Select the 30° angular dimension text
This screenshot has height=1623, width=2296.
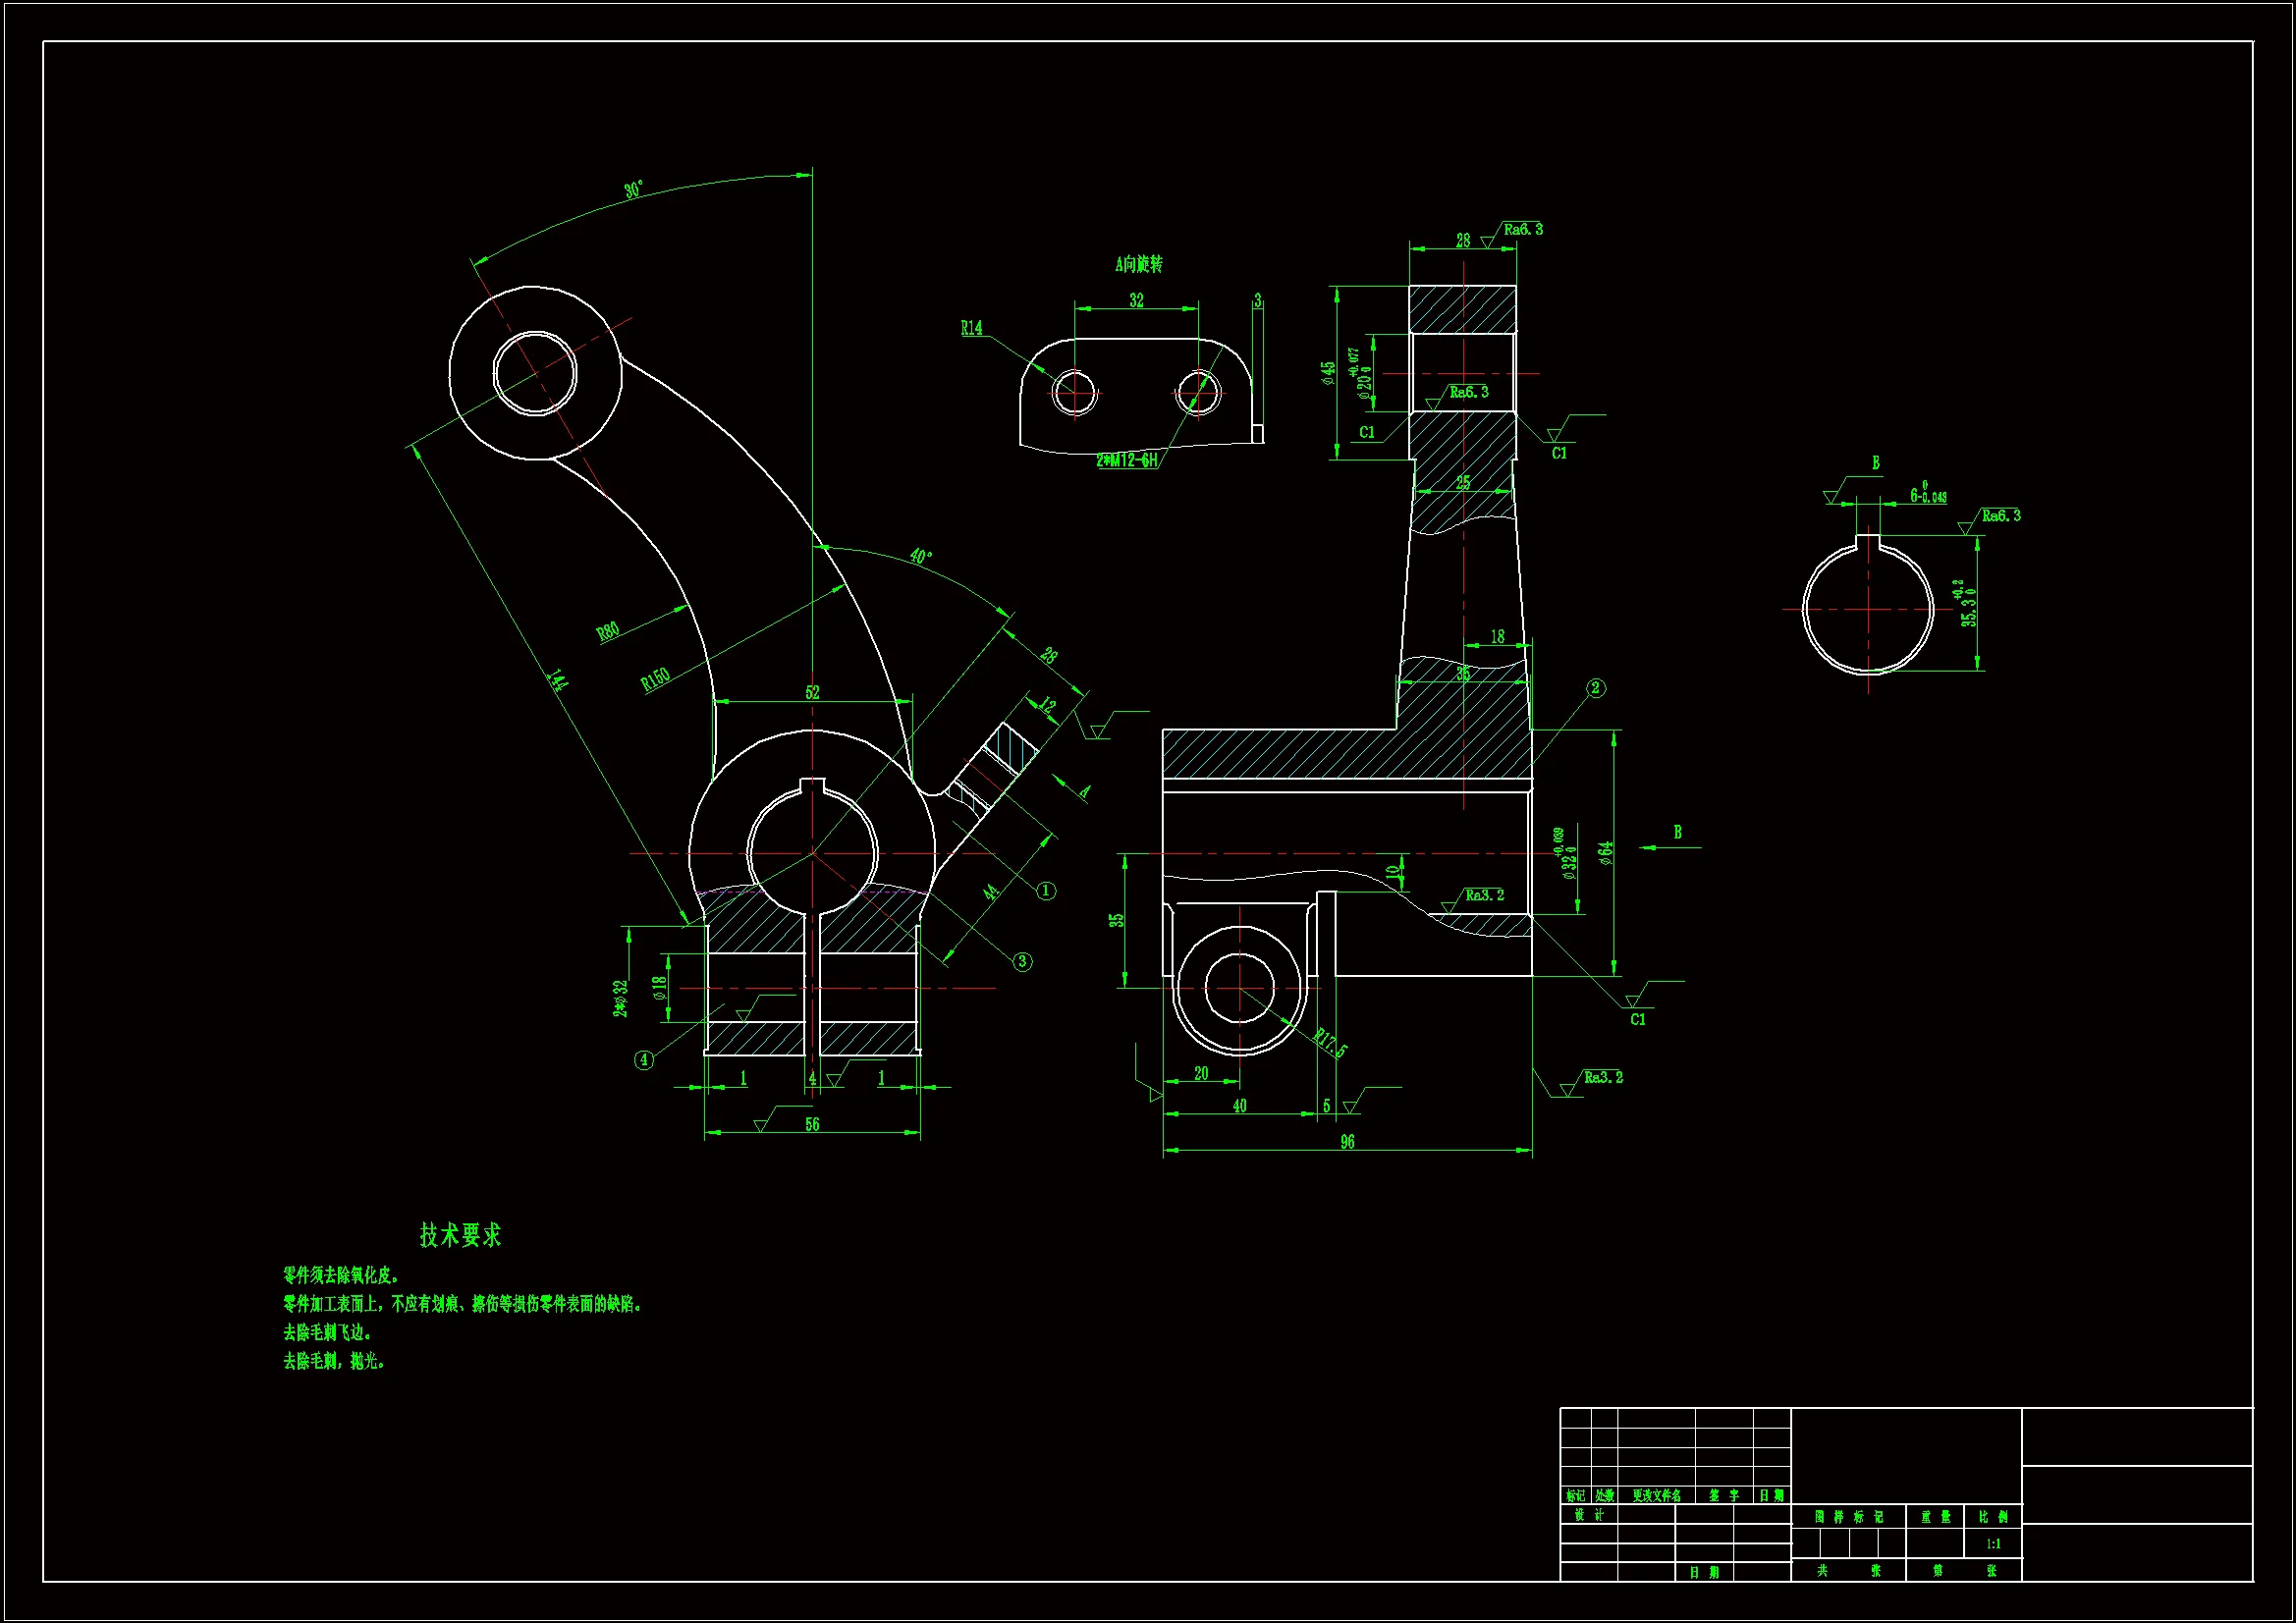click(x=634, y=190)
